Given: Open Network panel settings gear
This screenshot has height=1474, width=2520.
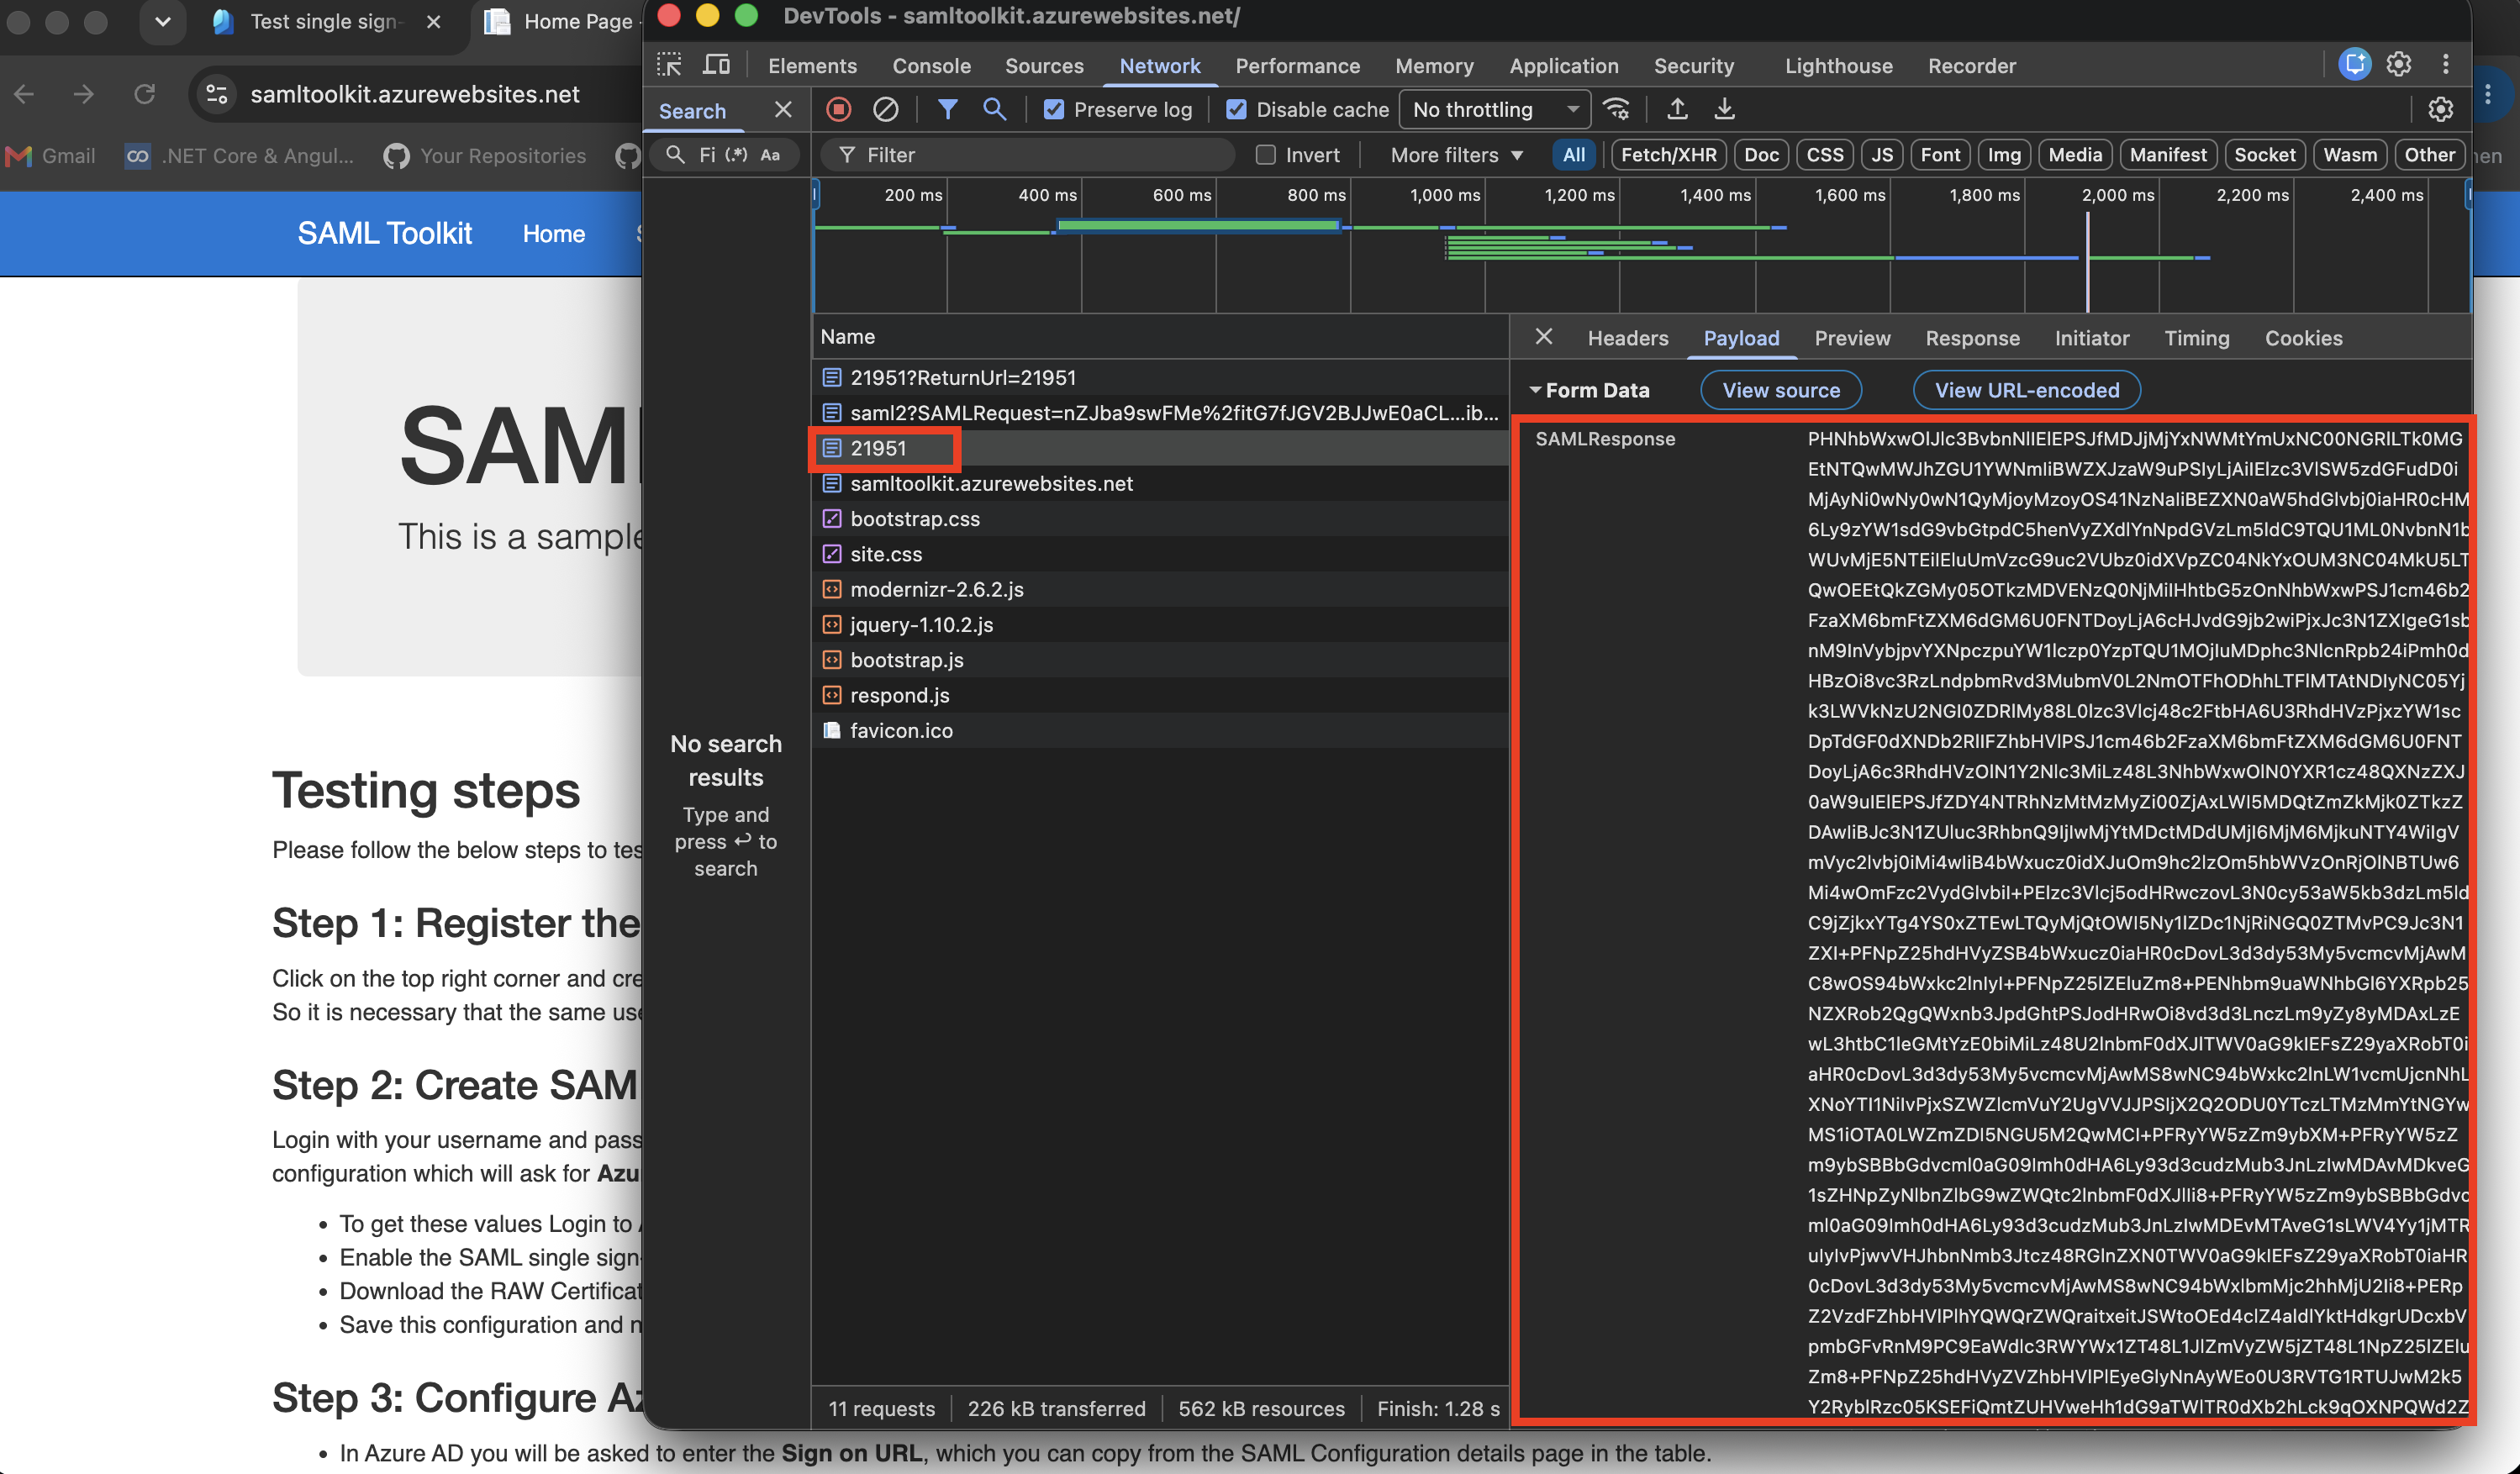Looking at the screenshot, I should (x=2440, y=109).
